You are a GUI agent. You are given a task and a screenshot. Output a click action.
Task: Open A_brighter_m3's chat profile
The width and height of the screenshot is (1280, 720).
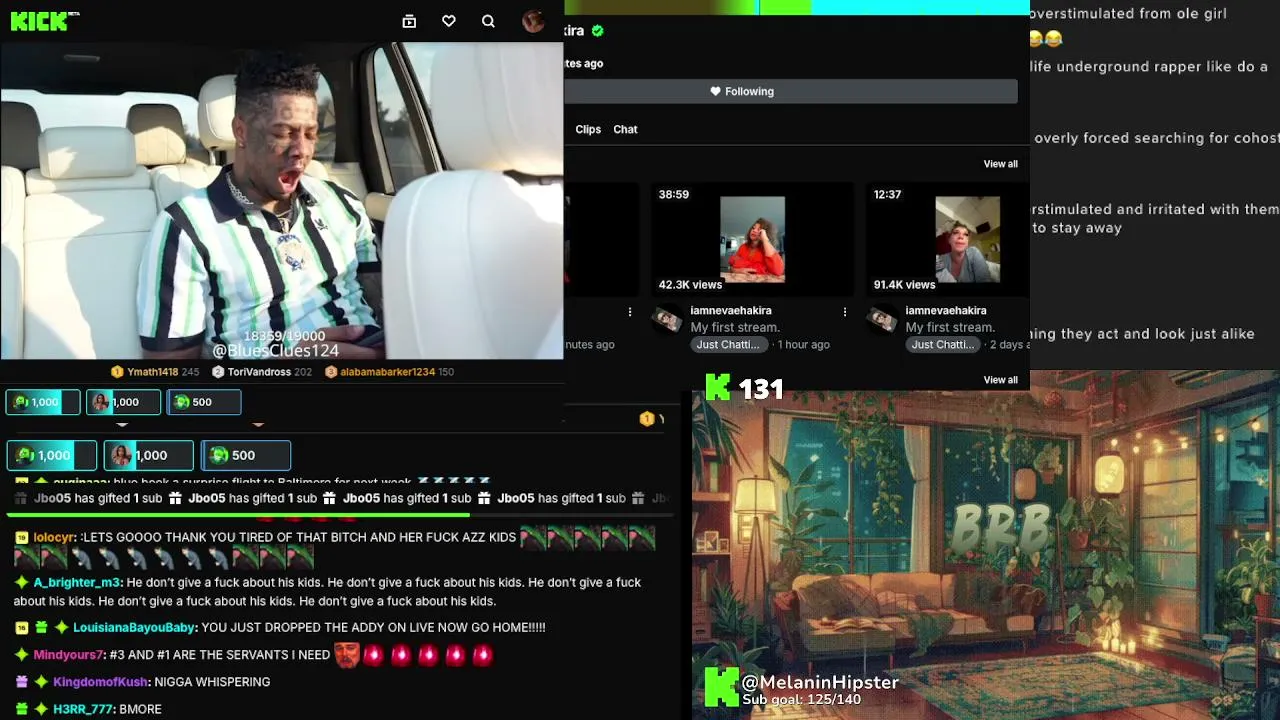78,583
